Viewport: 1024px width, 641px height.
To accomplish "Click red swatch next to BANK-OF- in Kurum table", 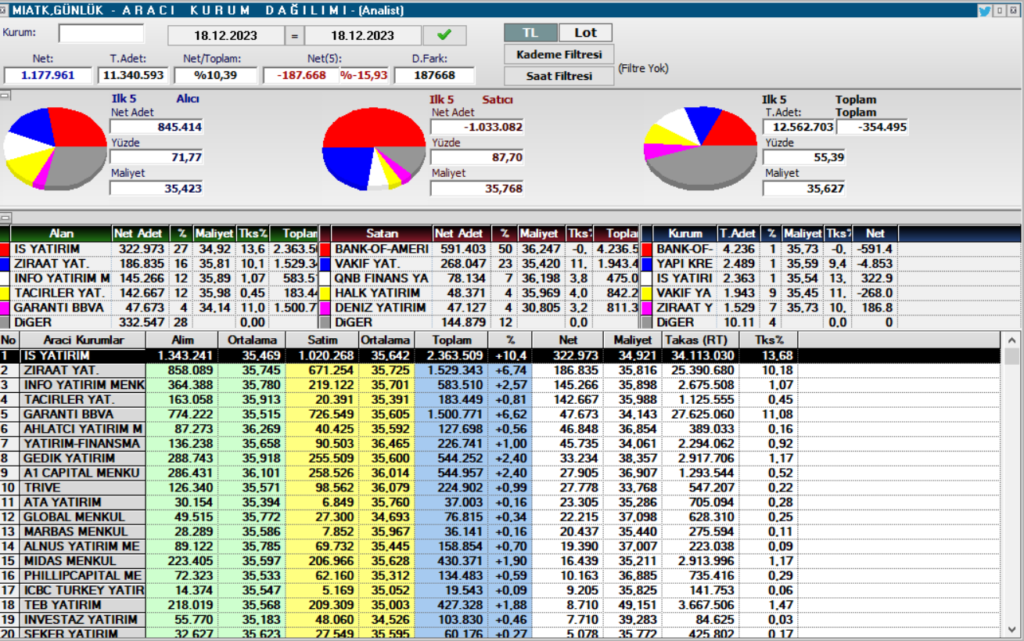I will pyautogui.click(x=647, y=249).
